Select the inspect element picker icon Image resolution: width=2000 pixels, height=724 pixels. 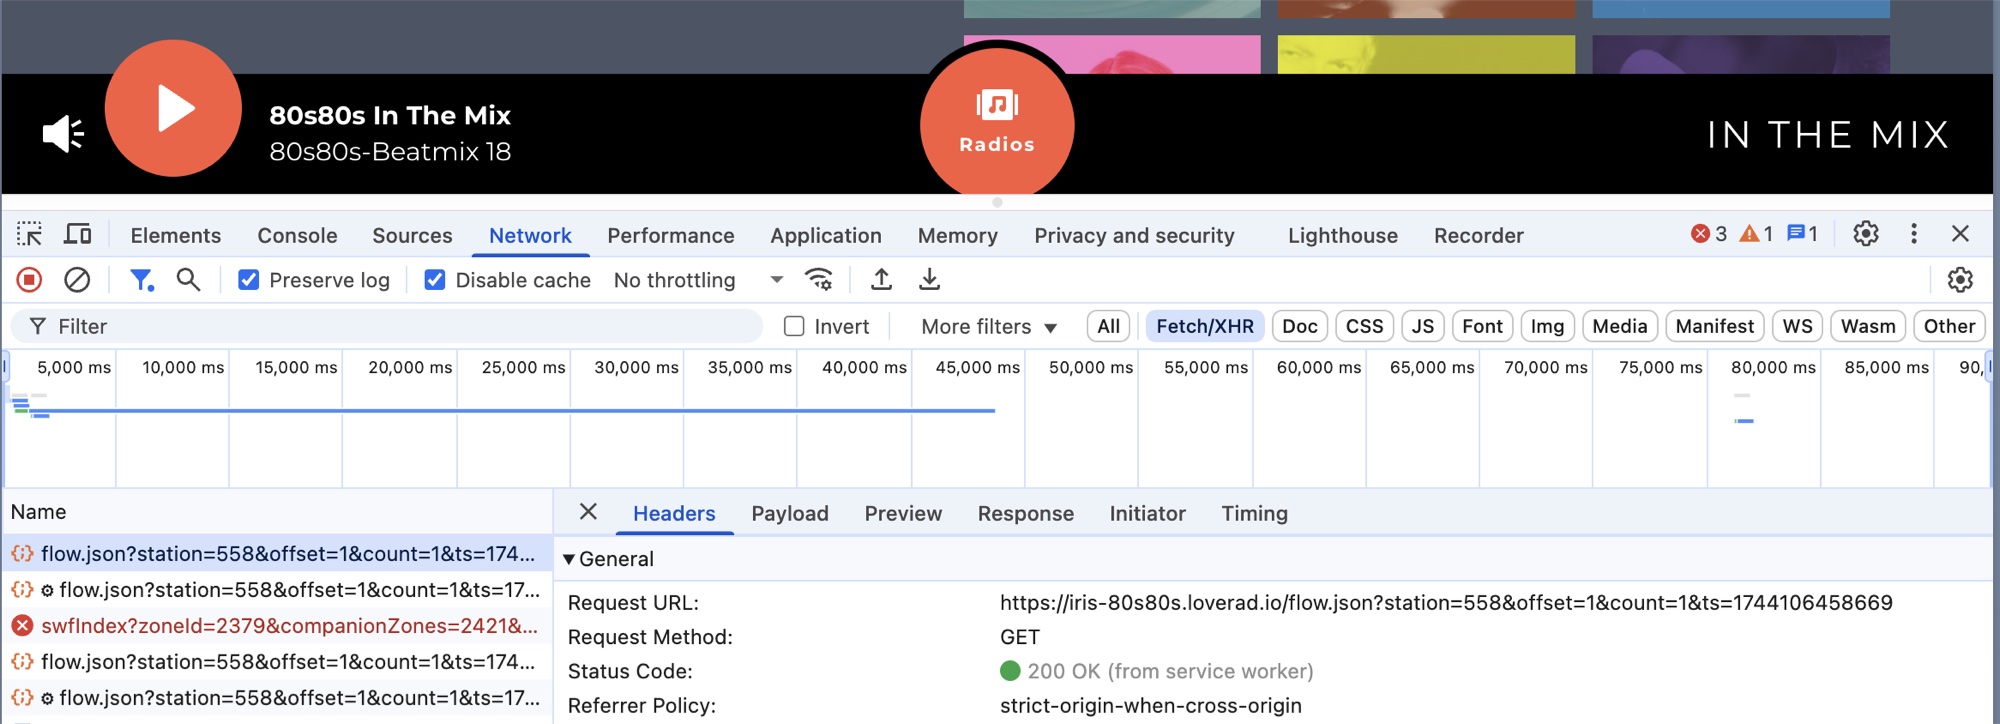coord(30,234)
